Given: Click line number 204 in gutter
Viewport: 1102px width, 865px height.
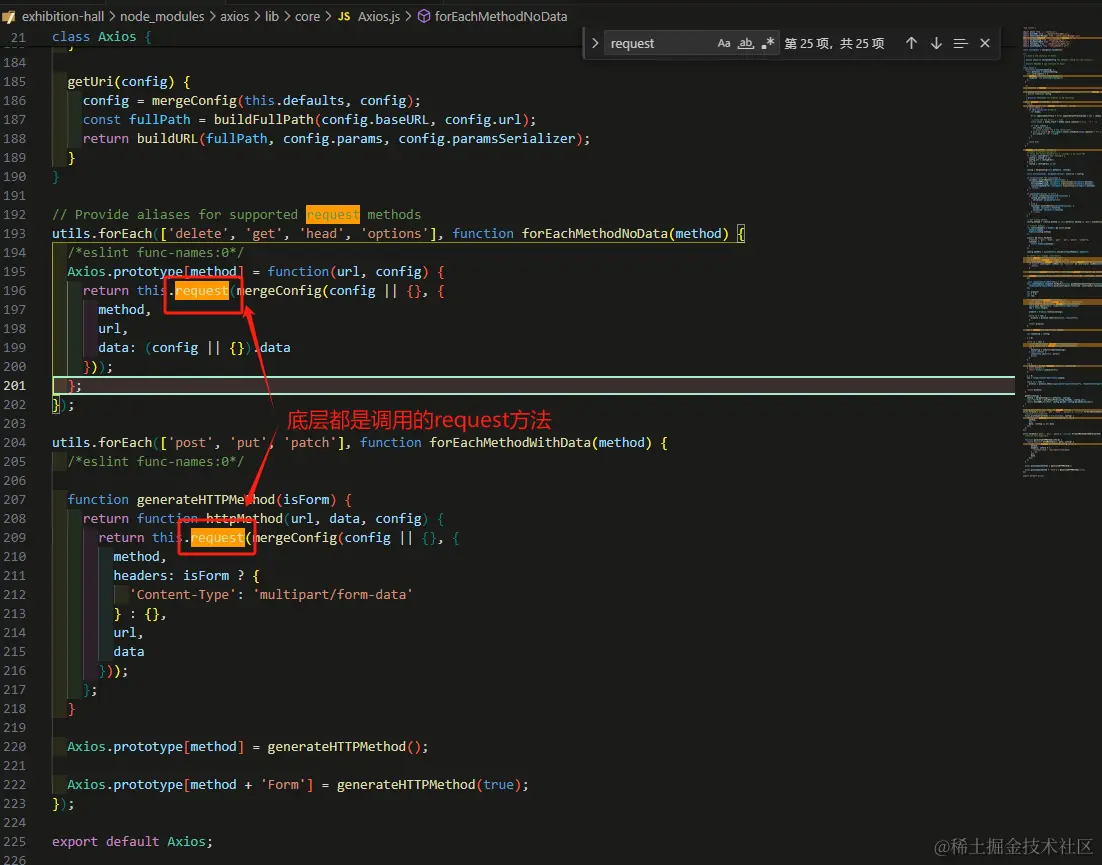Looking at the screenshot, I should coord(15,443).
